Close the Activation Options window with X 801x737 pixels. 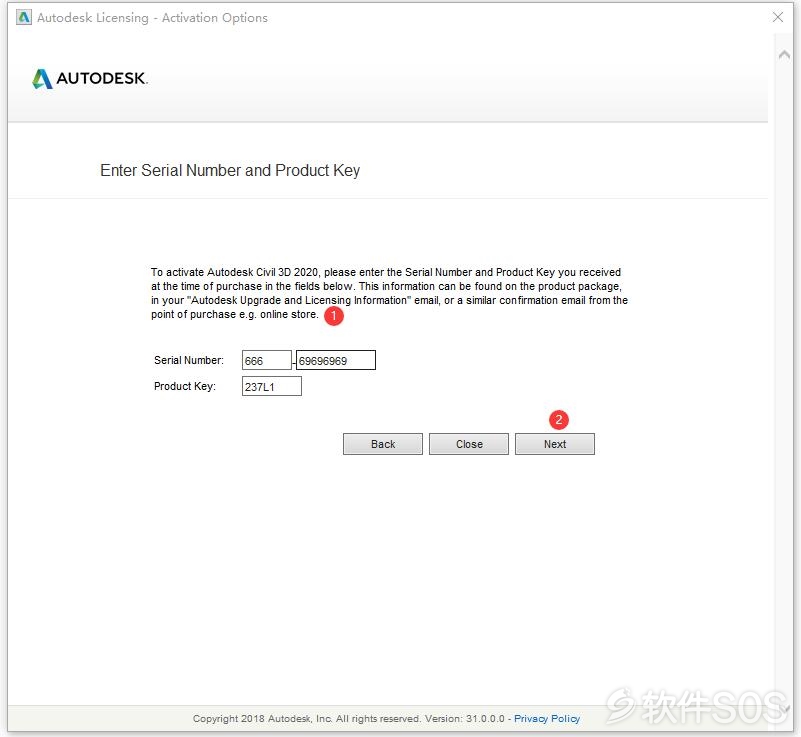click(x=778, y=17)
